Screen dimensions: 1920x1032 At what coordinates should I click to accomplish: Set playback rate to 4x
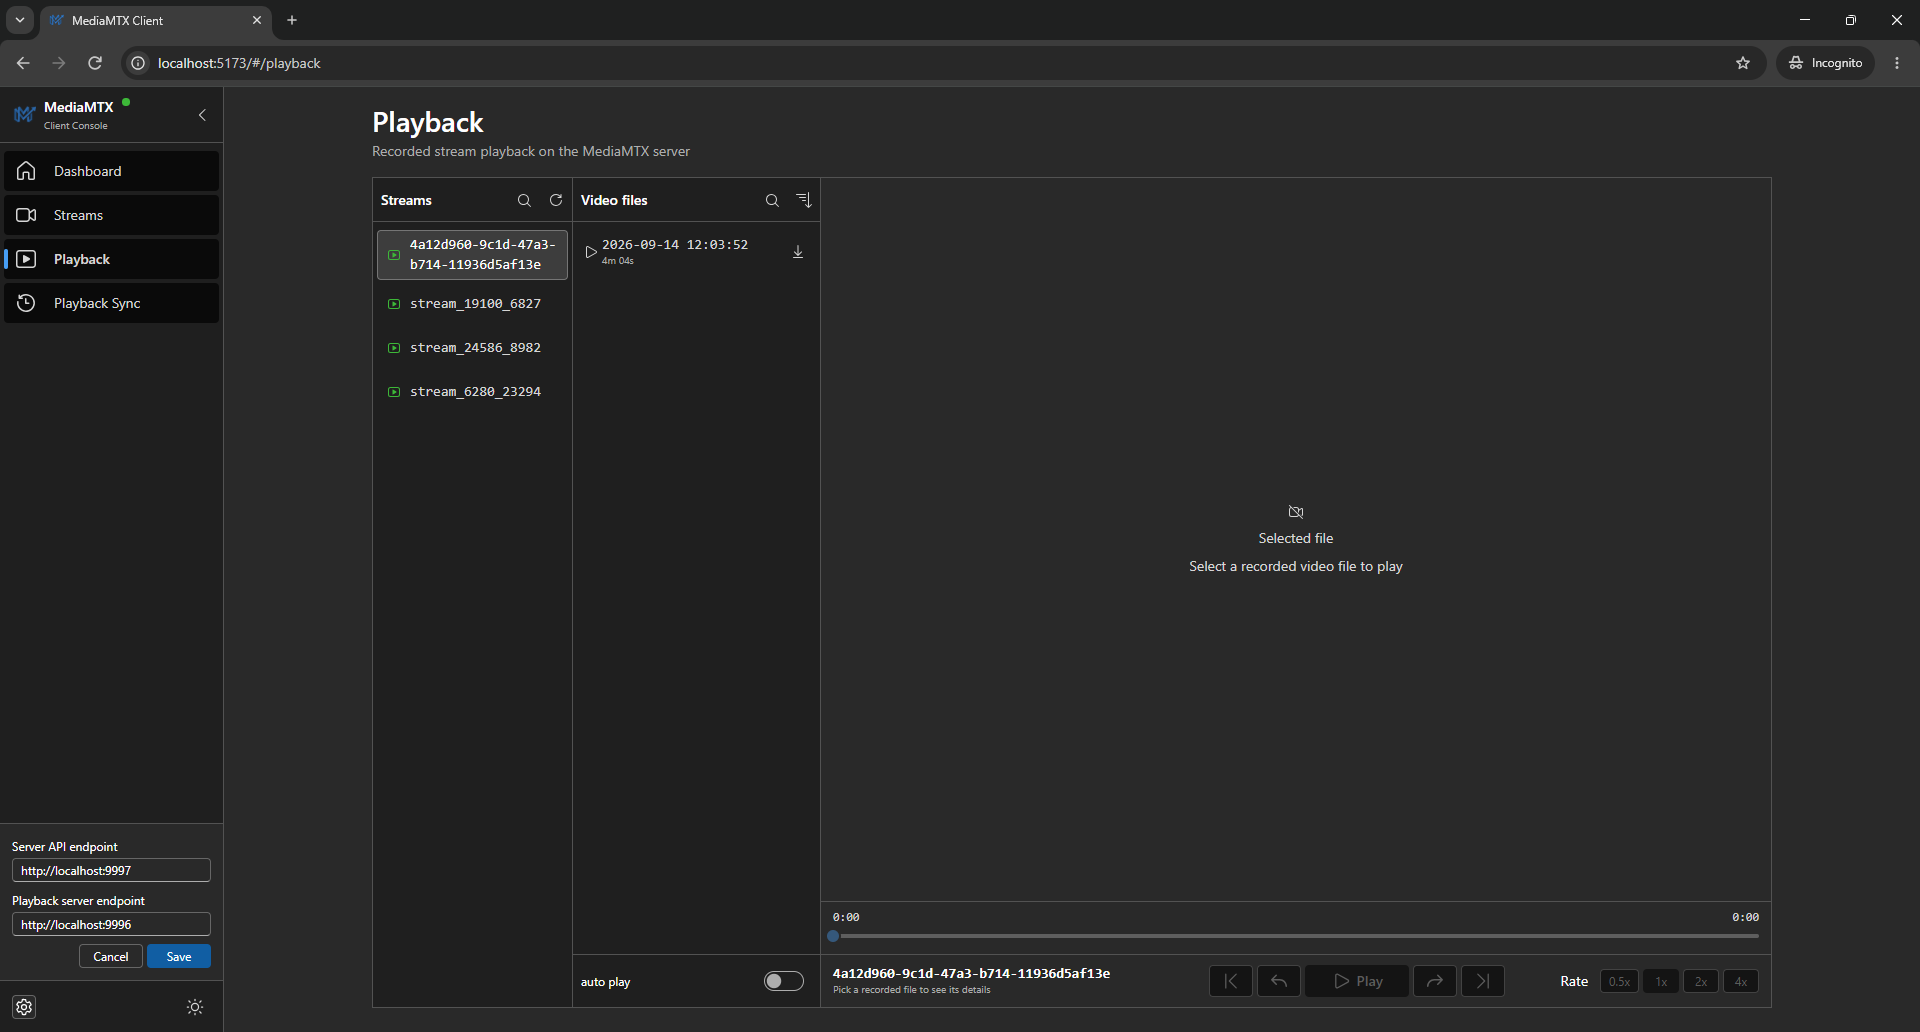pyautogui.click(x=1741, y=981)
